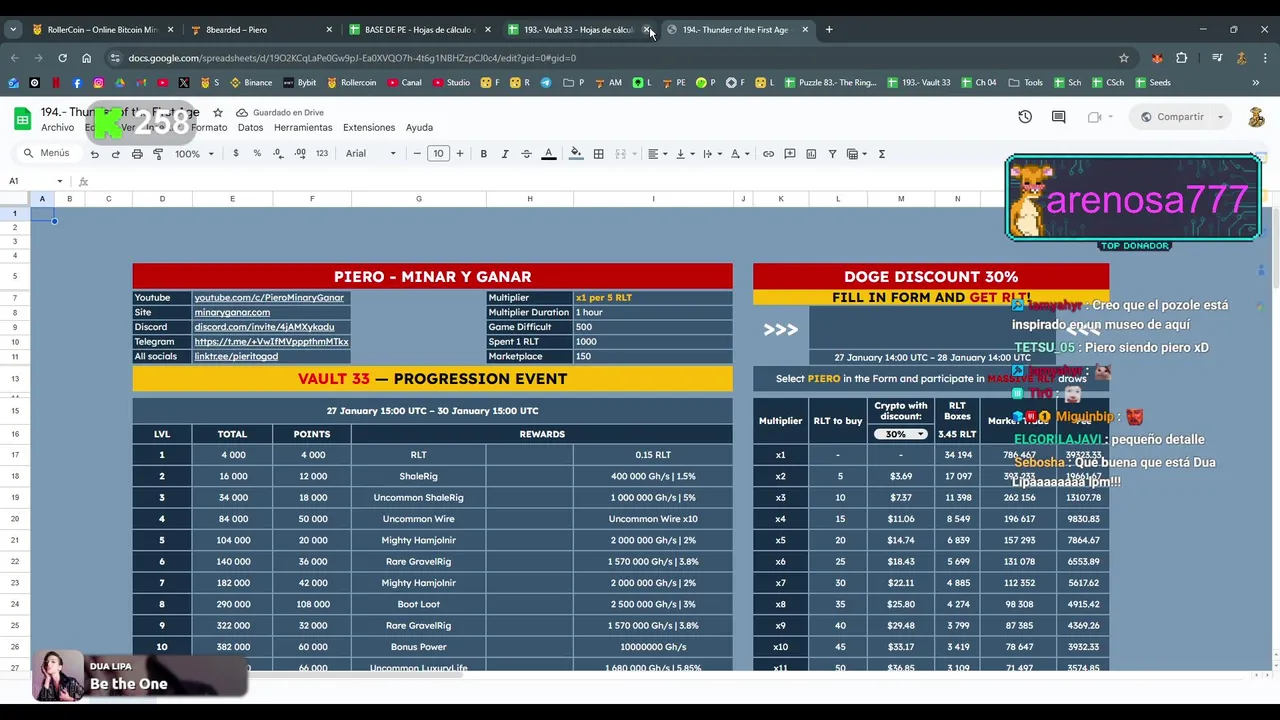Decrease decimal places
1280x720 pixels.
278,154
